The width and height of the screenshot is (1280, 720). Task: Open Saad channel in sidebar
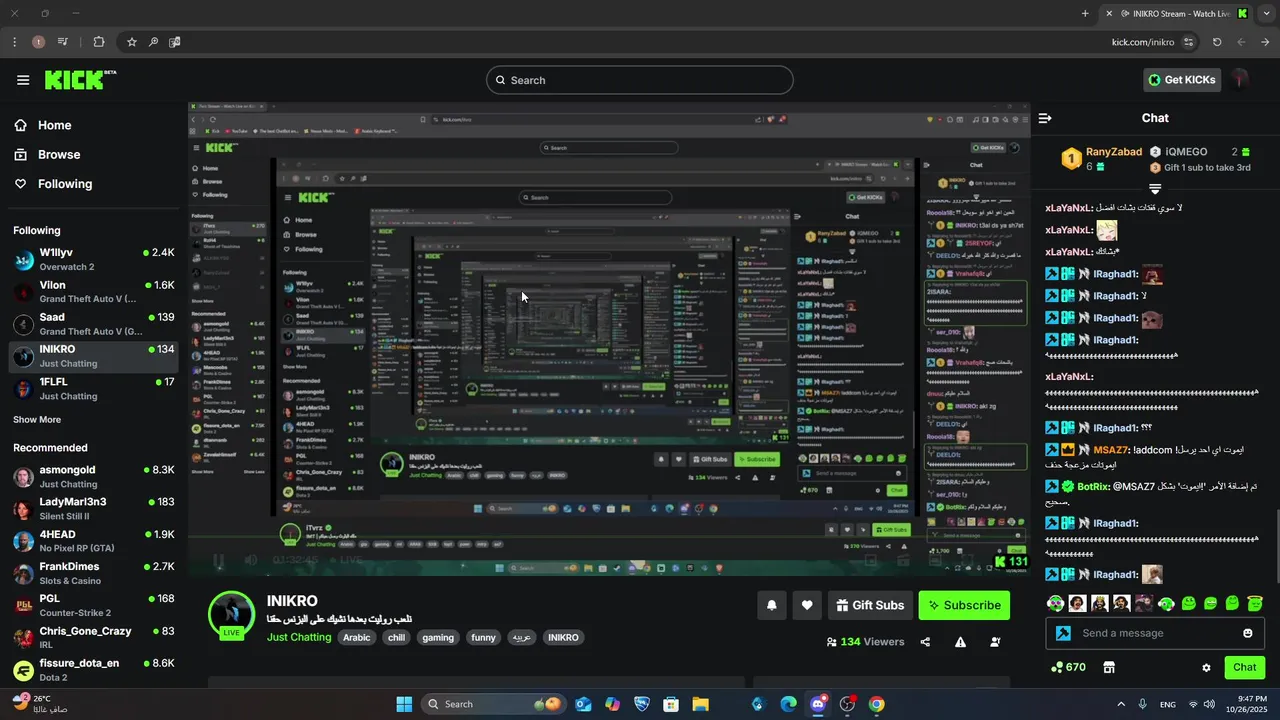pos(94,324)
